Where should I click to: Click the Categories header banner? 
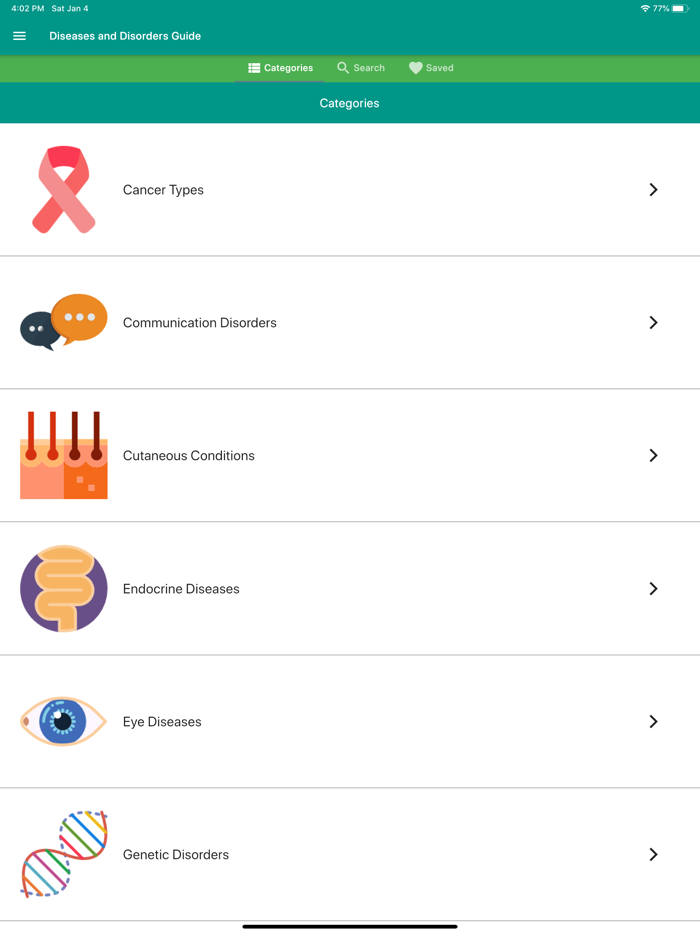[350, 103]
